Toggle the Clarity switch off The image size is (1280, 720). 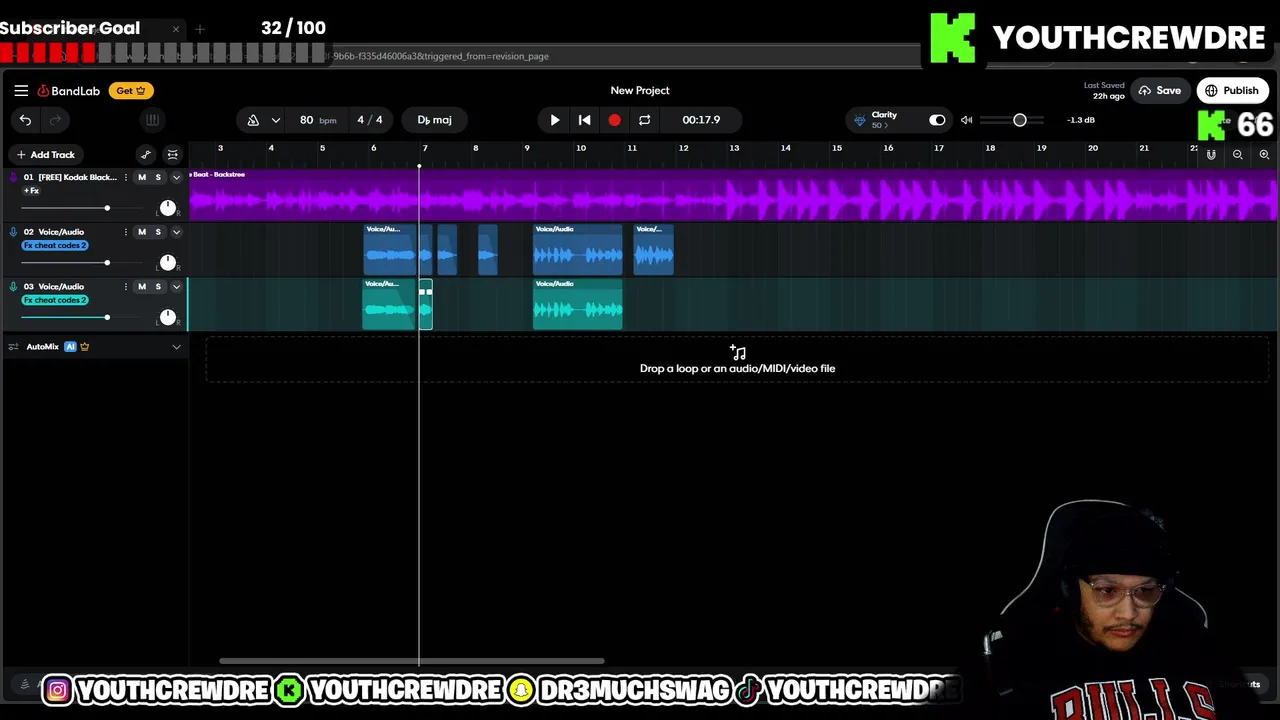tap(937, 120)
